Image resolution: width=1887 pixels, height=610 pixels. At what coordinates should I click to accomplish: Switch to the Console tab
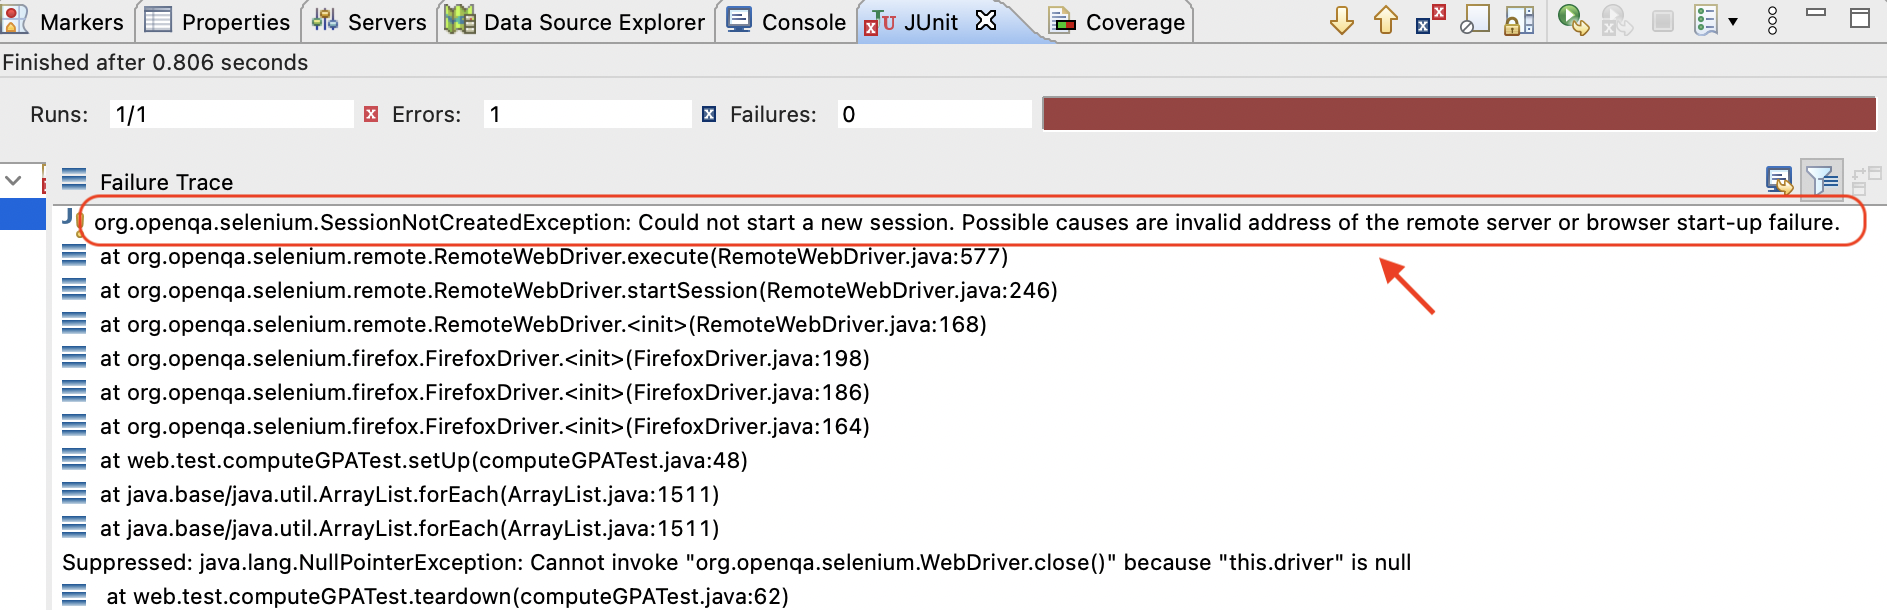787,22
